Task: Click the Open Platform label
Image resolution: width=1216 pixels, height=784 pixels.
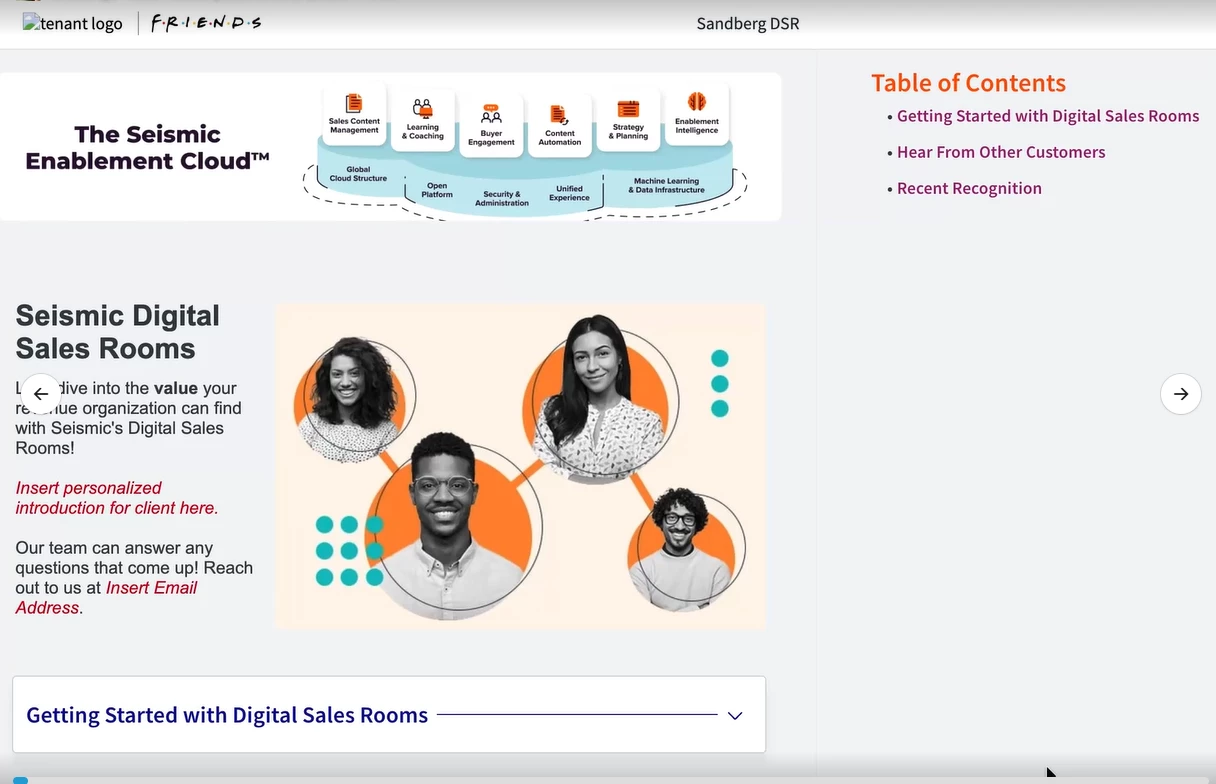Action: (x=437, y=190)
